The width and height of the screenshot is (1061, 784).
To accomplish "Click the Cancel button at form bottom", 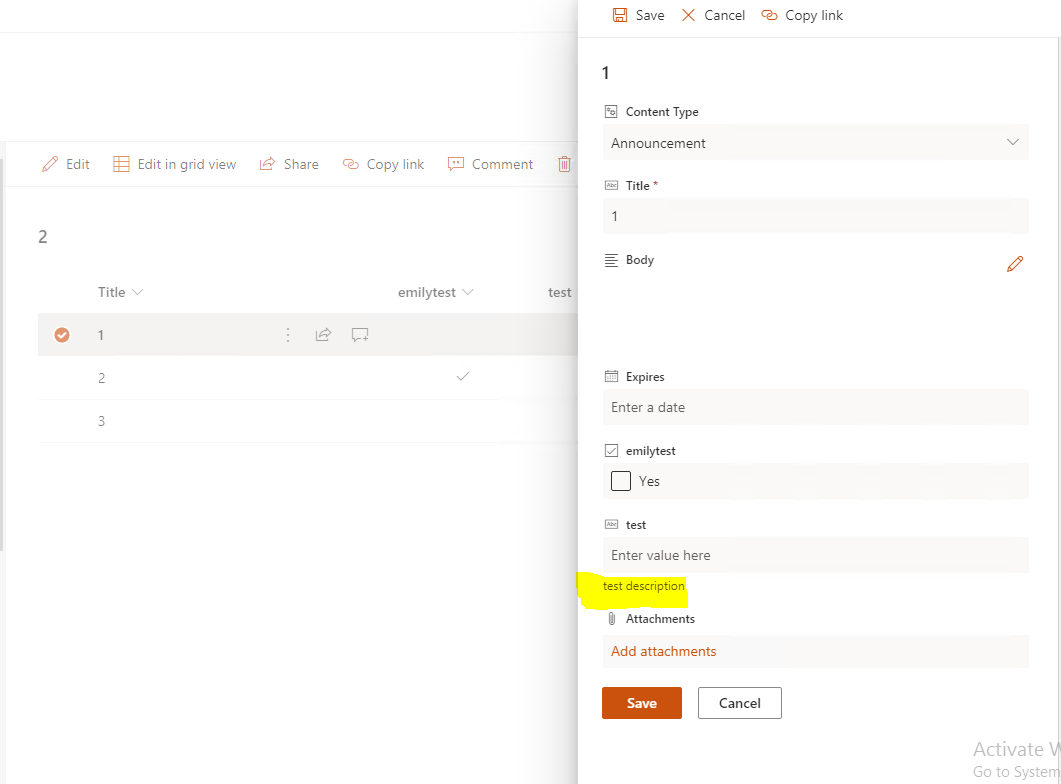I will click(740, 703).
